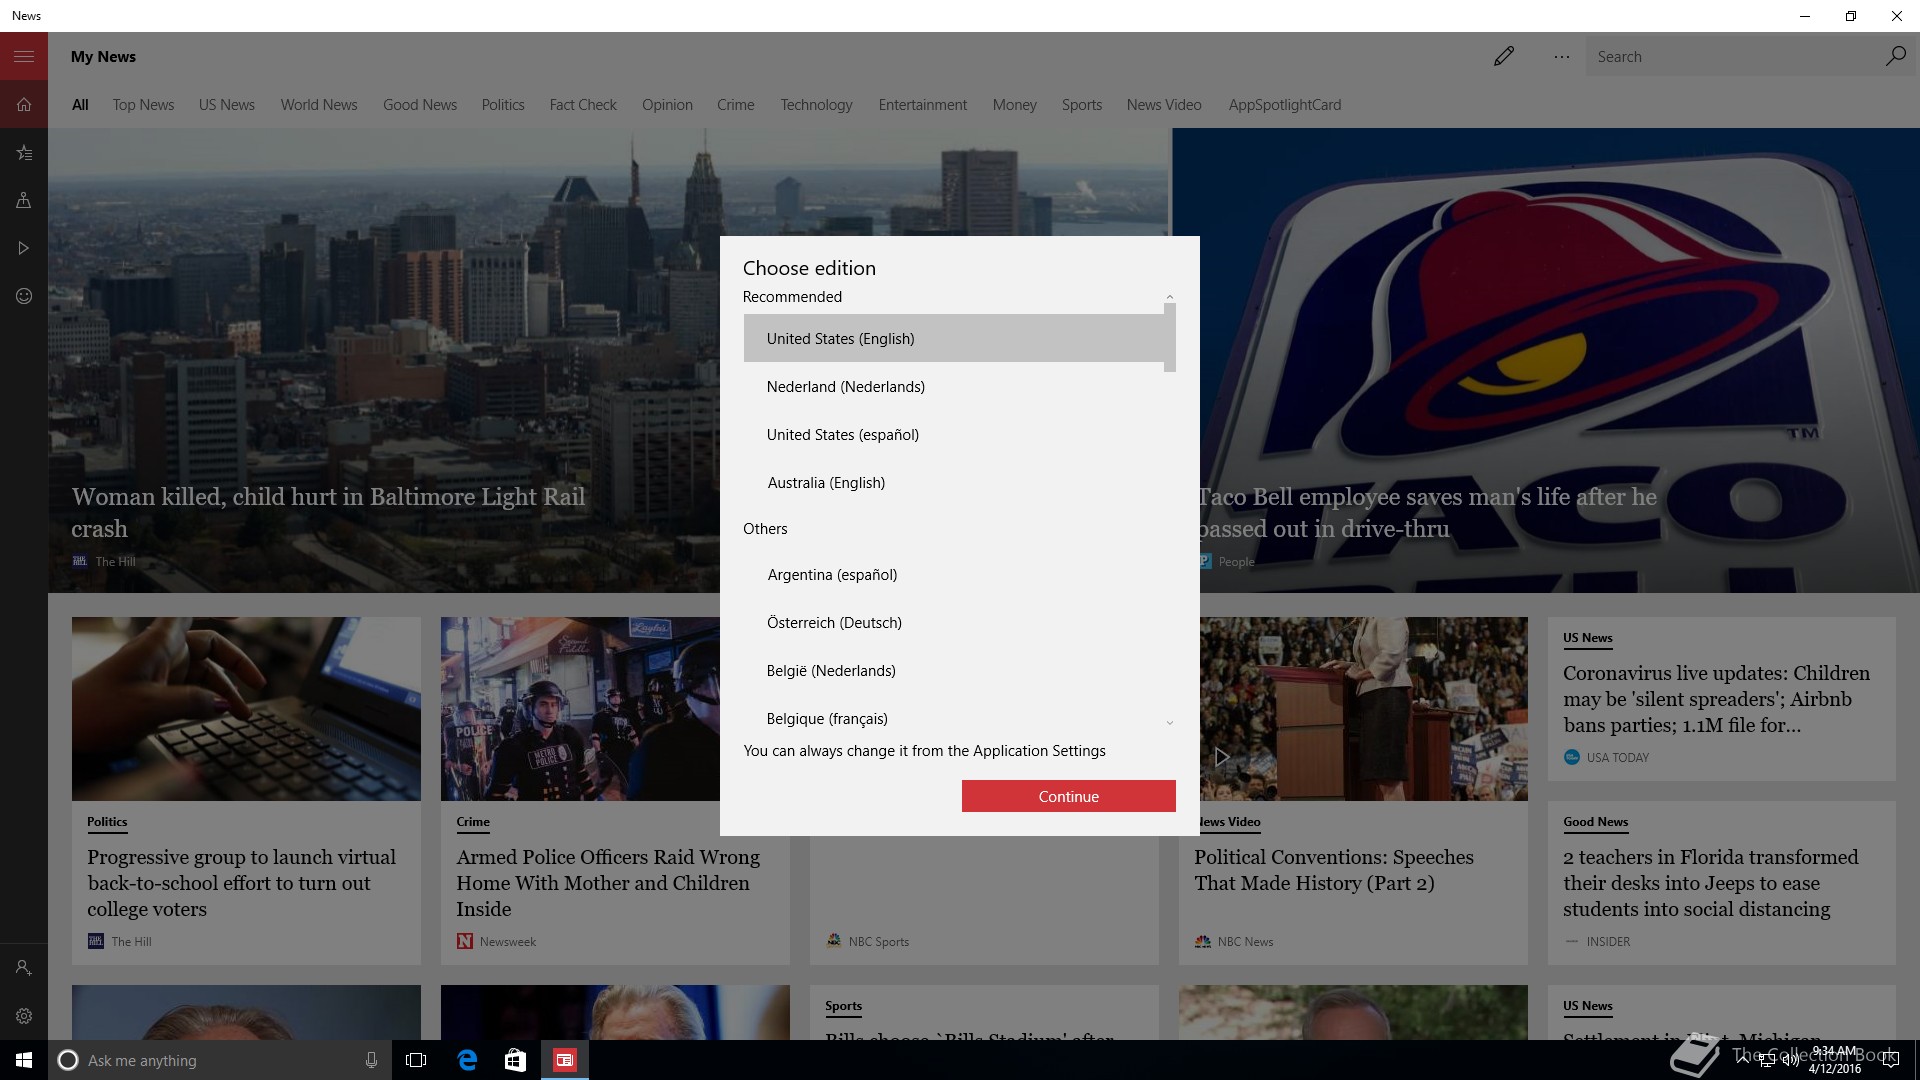
Task: Click the Politics category label
Action: 107,822
